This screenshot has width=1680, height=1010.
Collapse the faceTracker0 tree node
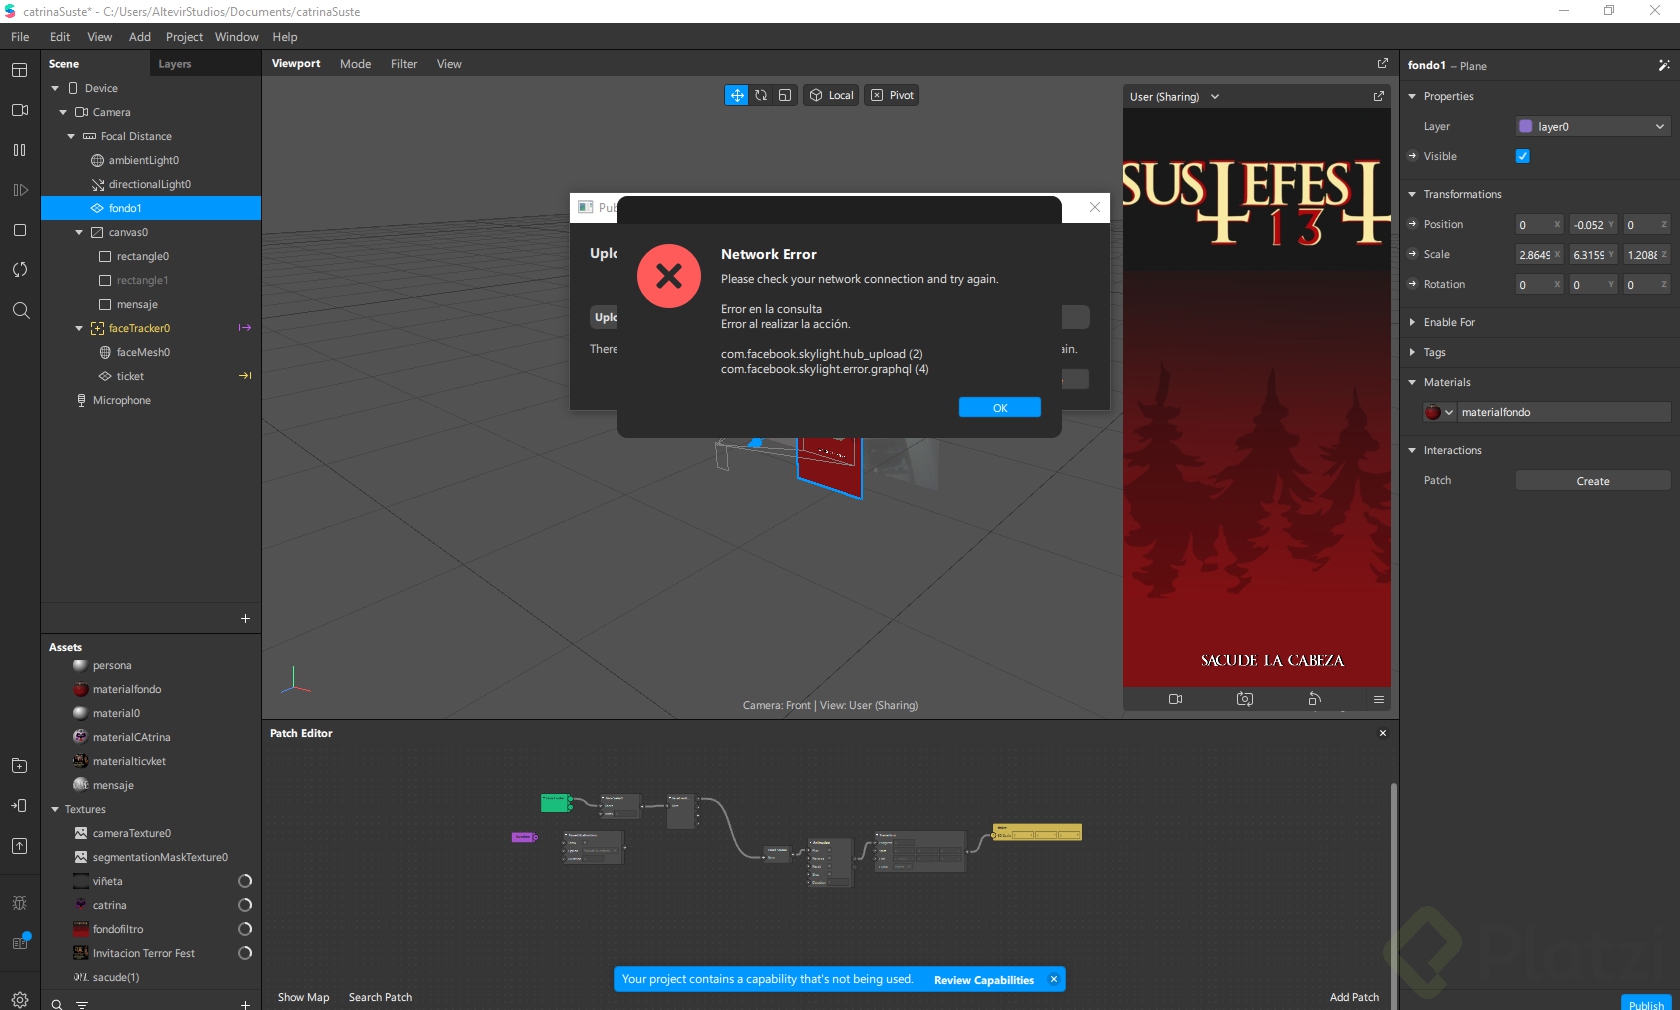(79, 328)
